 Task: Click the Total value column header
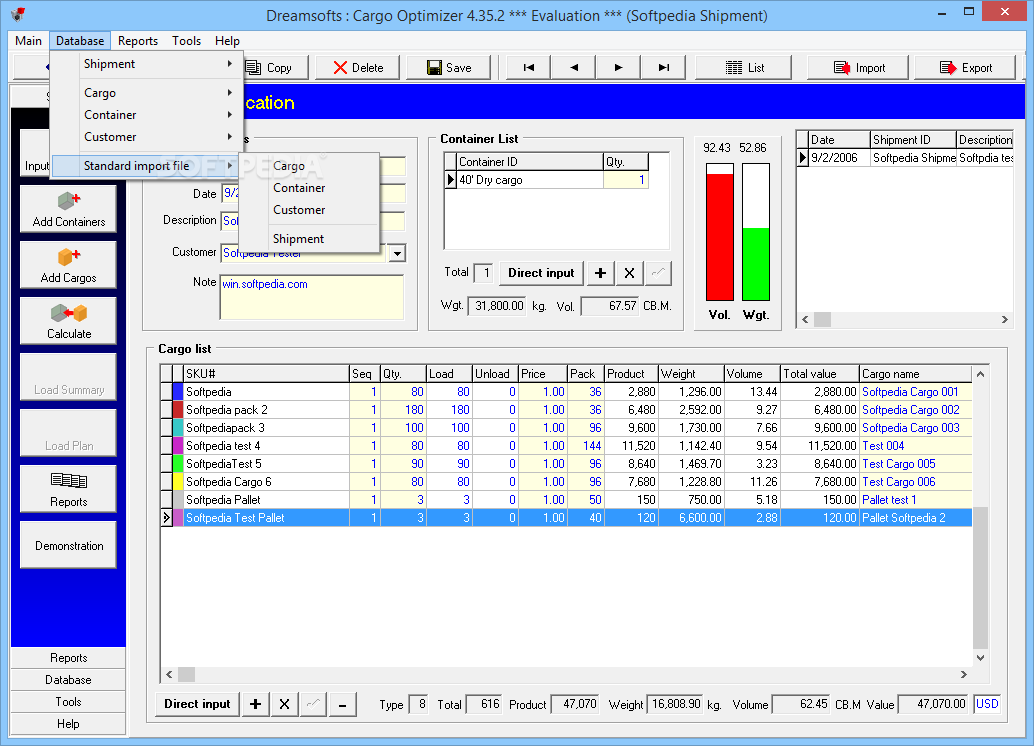(x=820, y=374)
